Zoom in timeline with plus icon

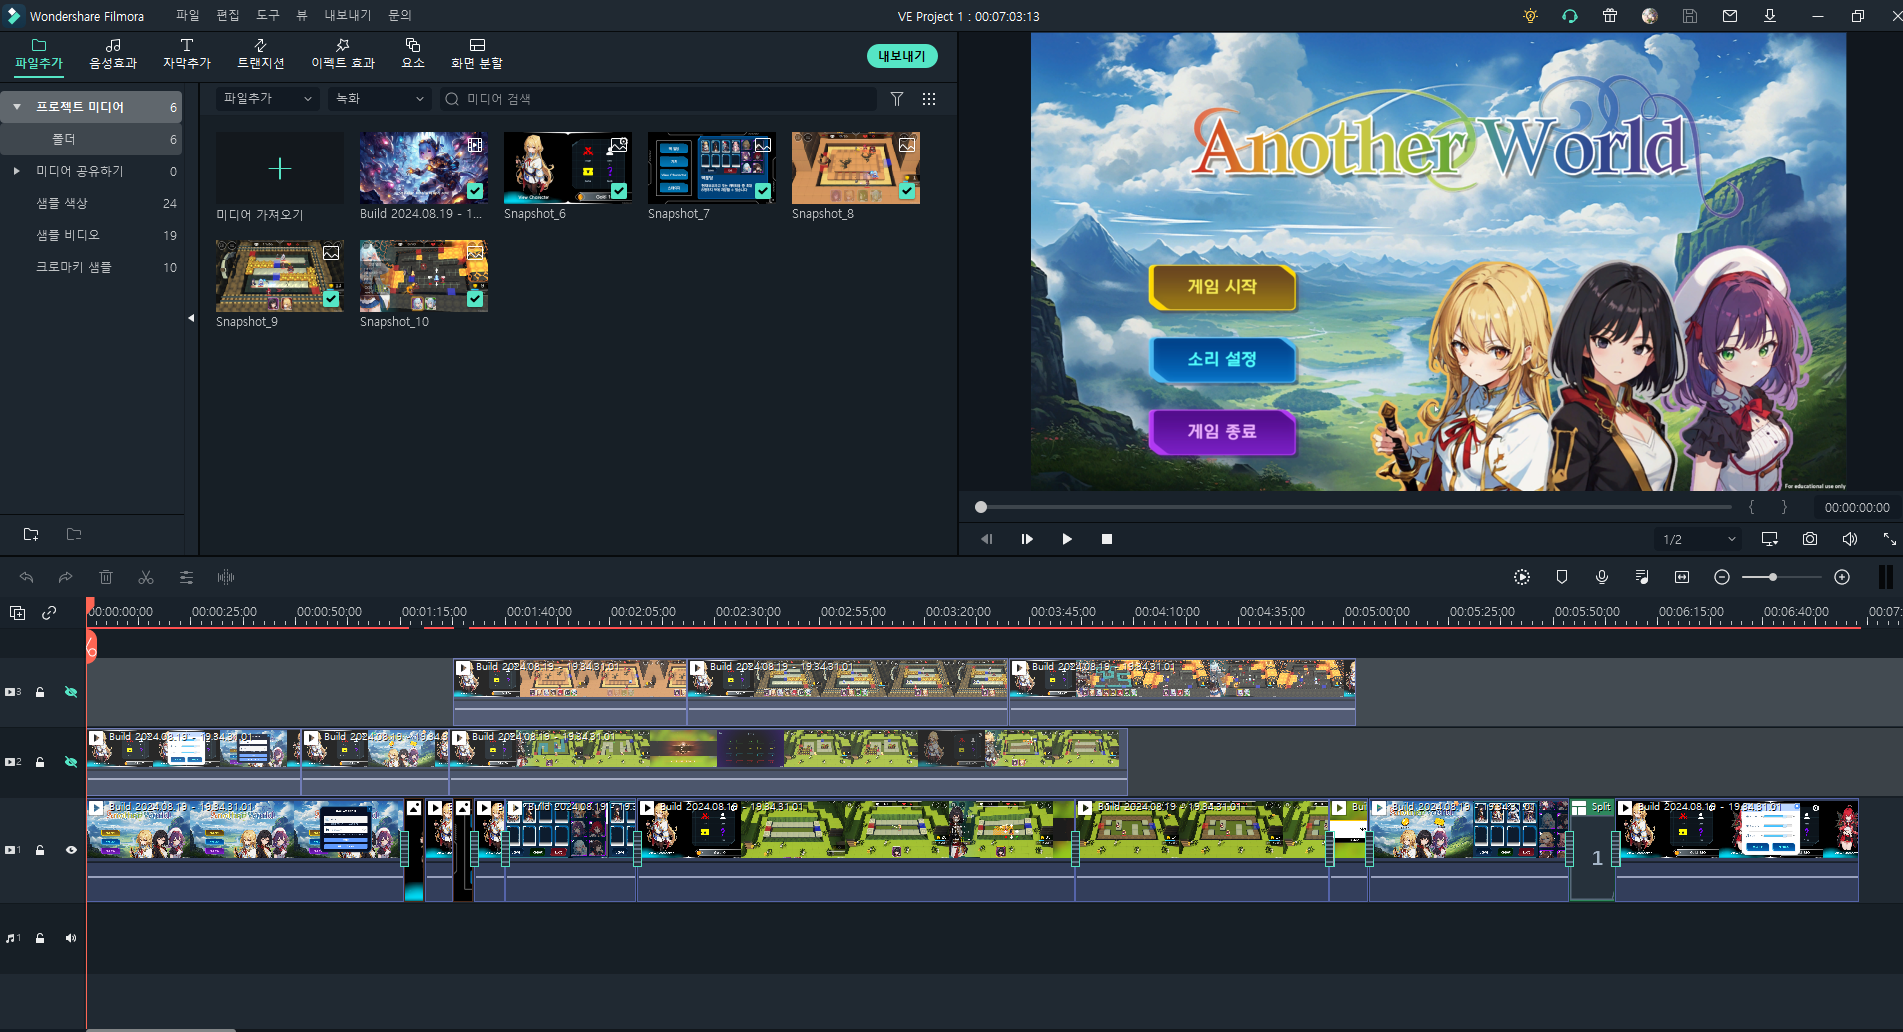pyautogui.click(x=1842, y=577)
